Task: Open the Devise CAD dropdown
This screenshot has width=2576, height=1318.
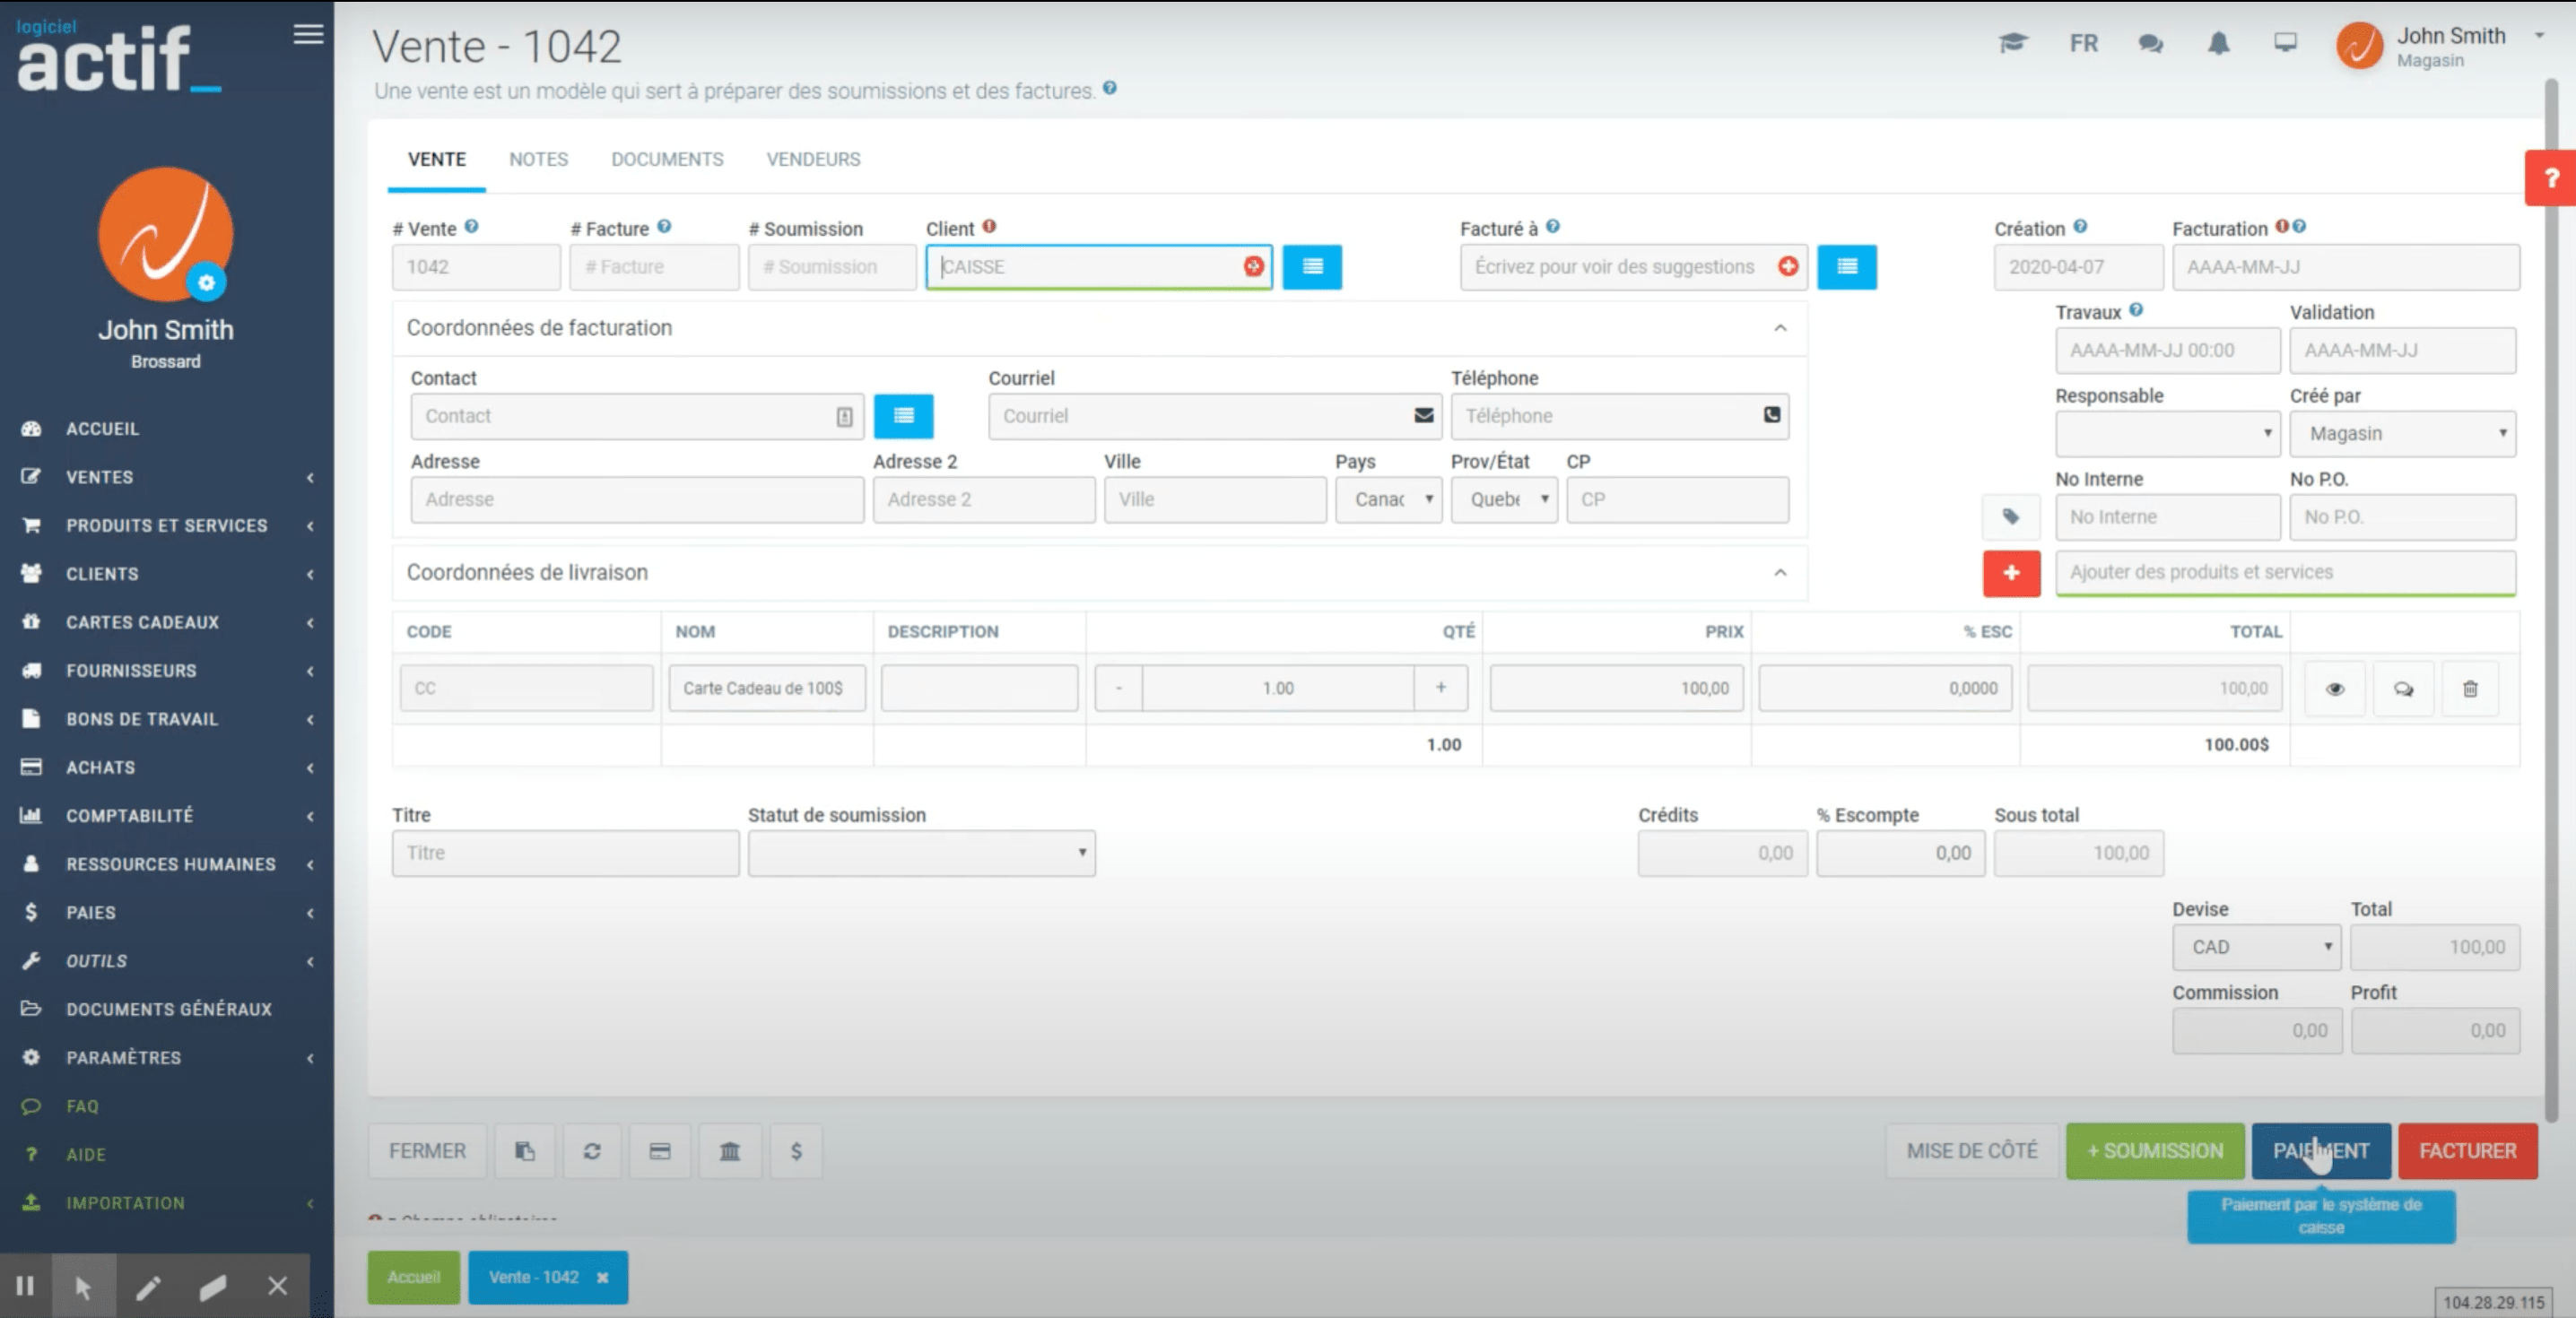Action: coord(2256,947)
